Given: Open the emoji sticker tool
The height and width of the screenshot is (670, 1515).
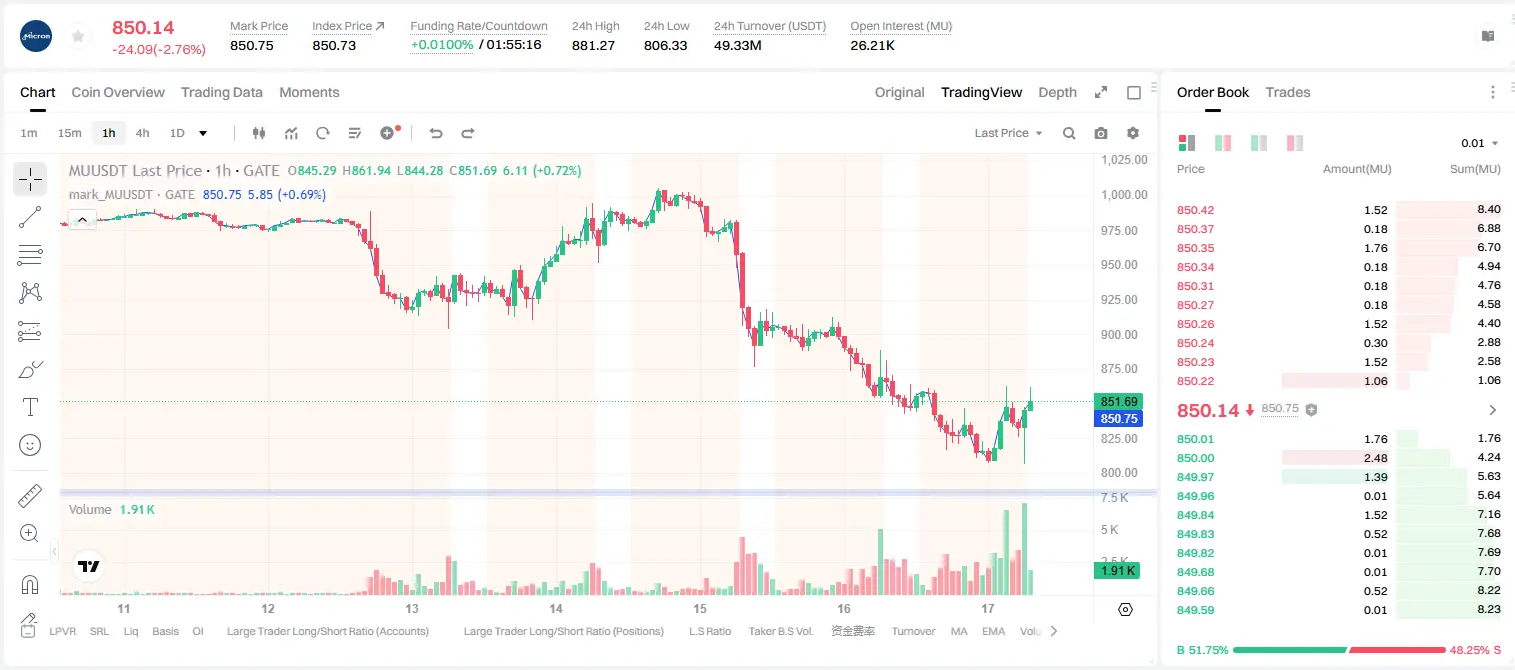Looking at the screenshot, I should click(30, 445).
